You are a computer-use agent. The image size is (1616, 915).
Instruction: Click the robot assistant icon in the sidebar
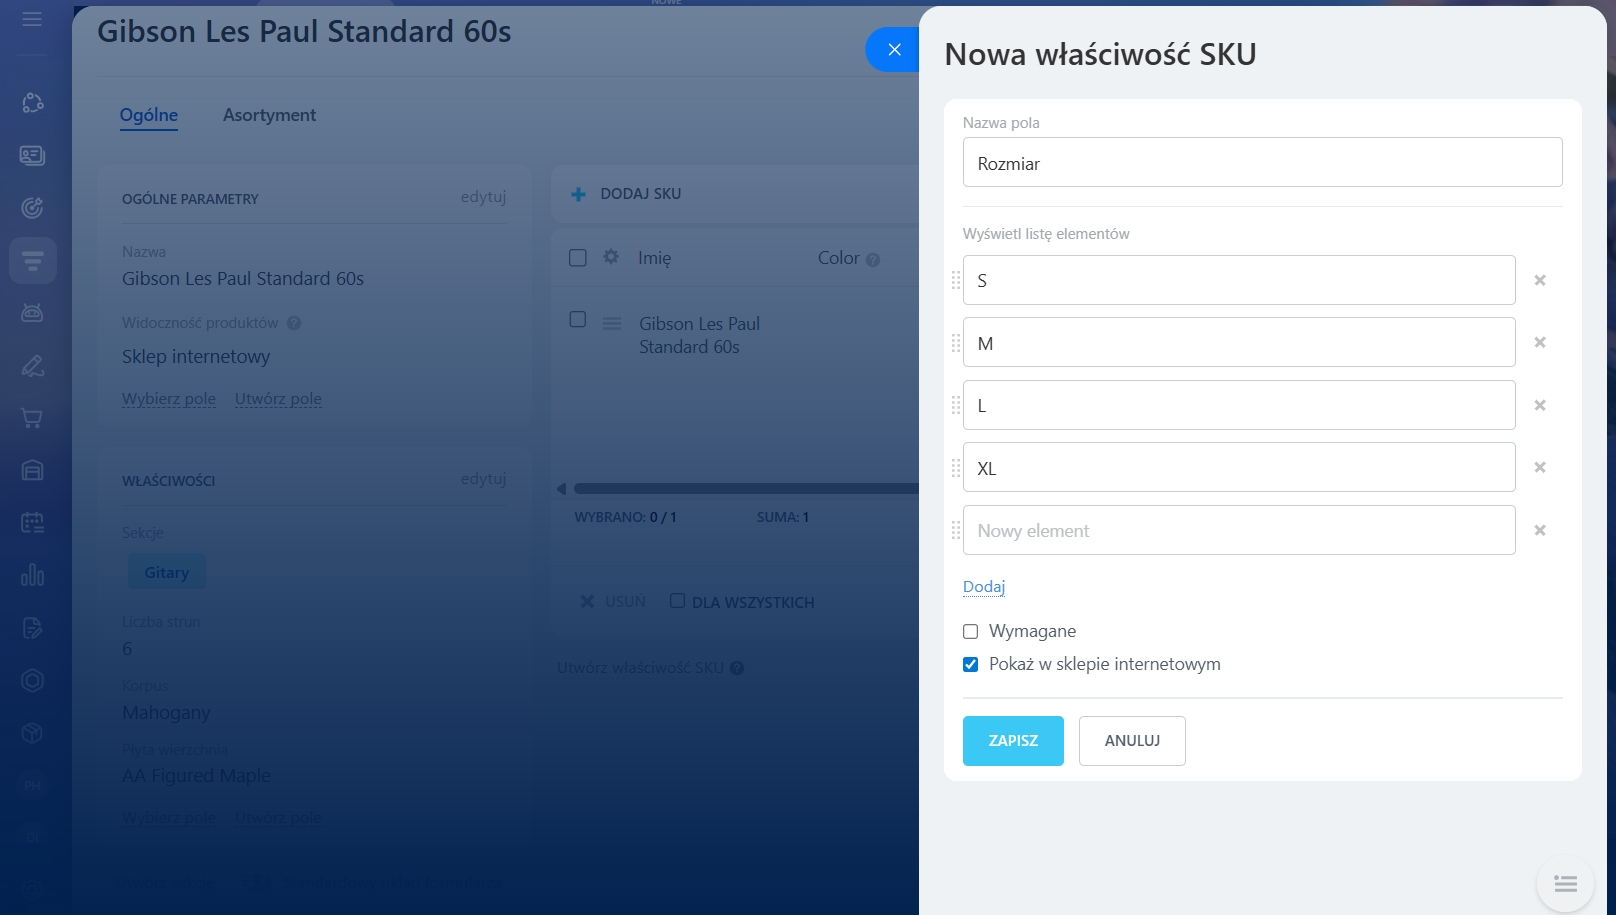(x=32, y=313)
